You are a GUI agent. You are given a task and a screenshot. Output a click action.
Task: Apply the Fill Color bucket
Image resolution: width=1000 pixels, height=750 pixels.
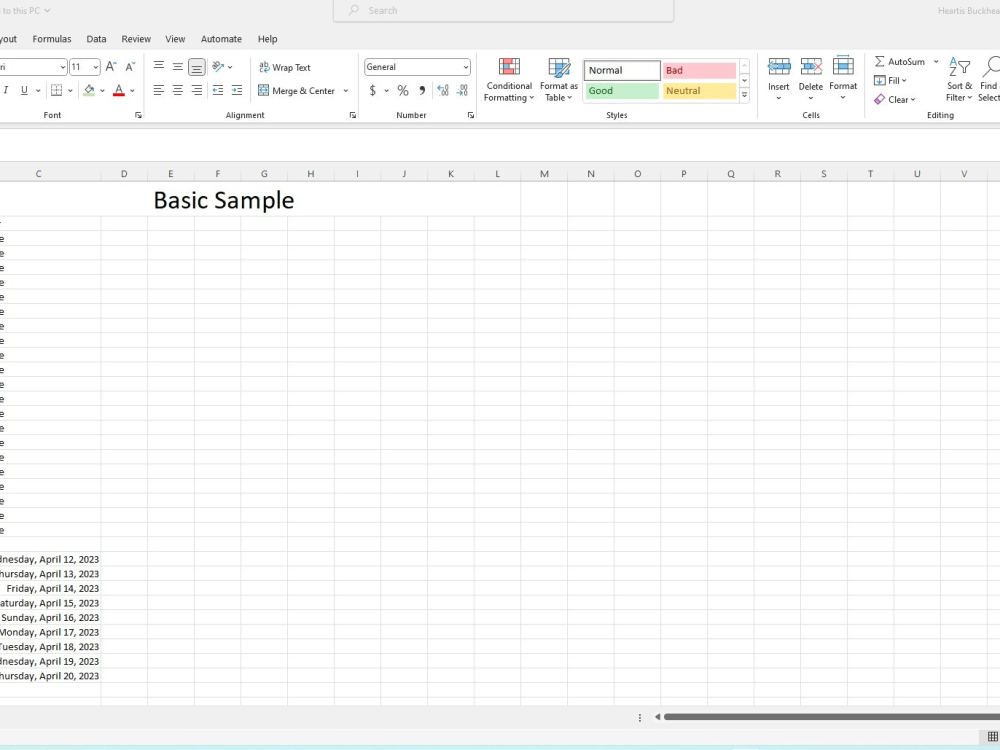pos(89,91)
